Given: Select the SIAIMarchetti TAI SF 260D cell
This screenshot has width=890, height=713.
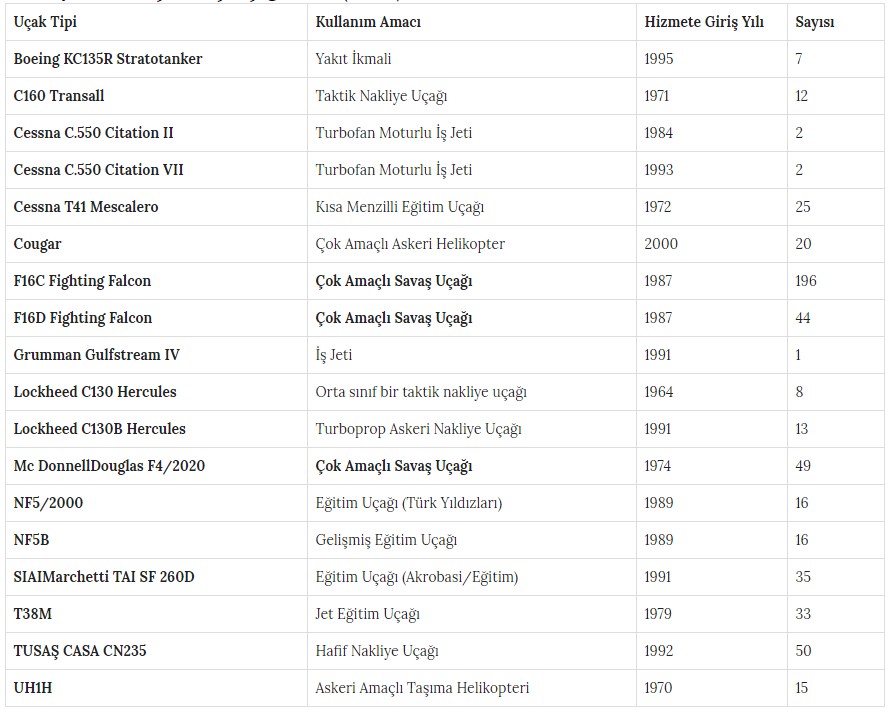Looking at the screenshot, I should [104, 577].
